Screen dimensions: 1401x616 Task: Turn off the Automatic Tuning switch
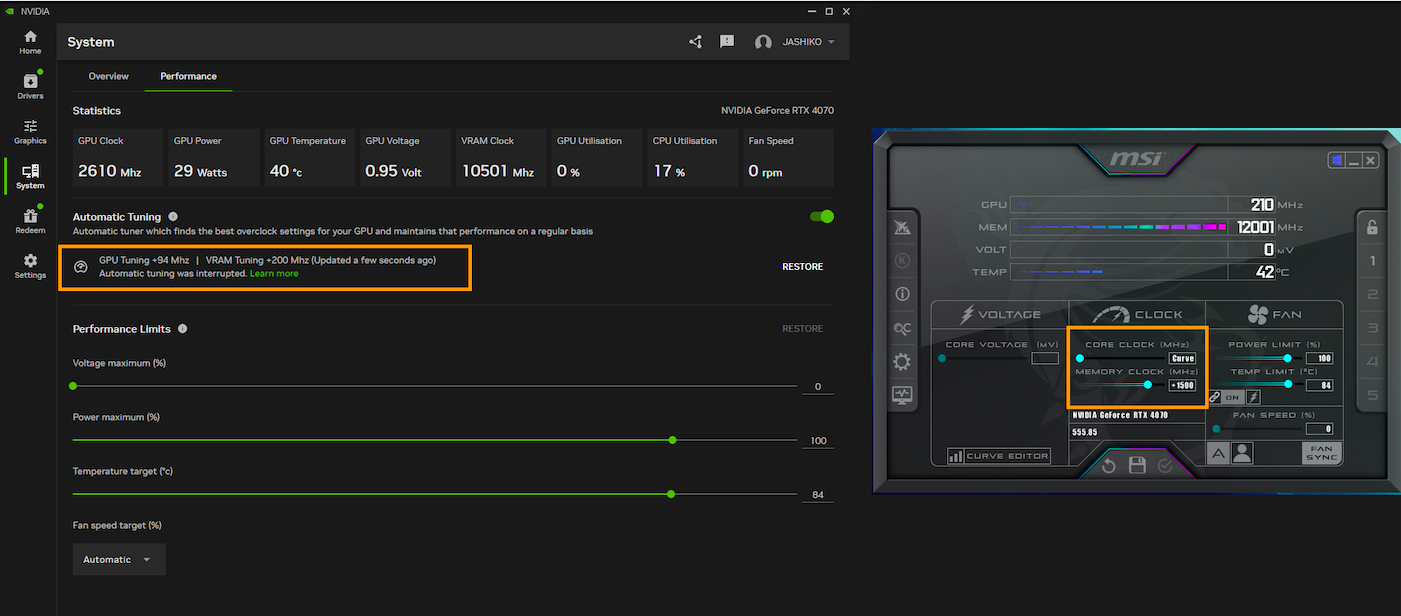821,217
